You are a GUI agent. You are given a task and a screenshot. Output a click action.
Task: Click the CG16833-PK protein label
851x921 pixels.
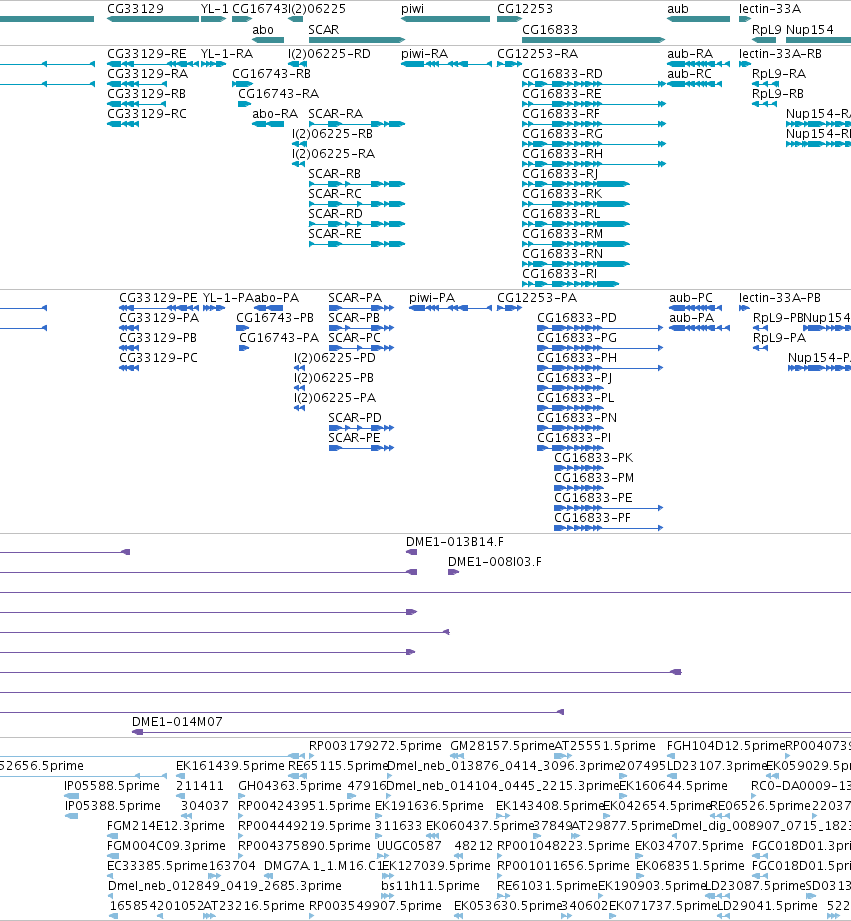coord(594,458)
